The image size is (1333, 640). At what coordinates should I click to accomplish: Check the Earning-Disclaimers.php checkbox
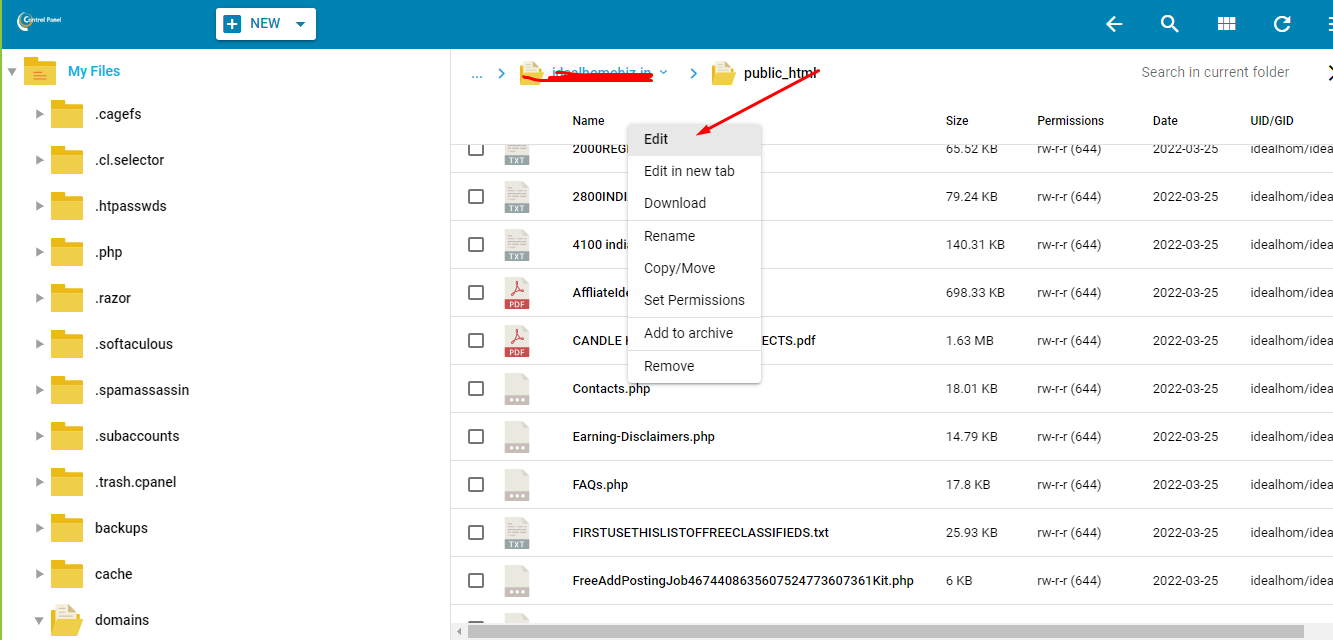coord(476,436)
